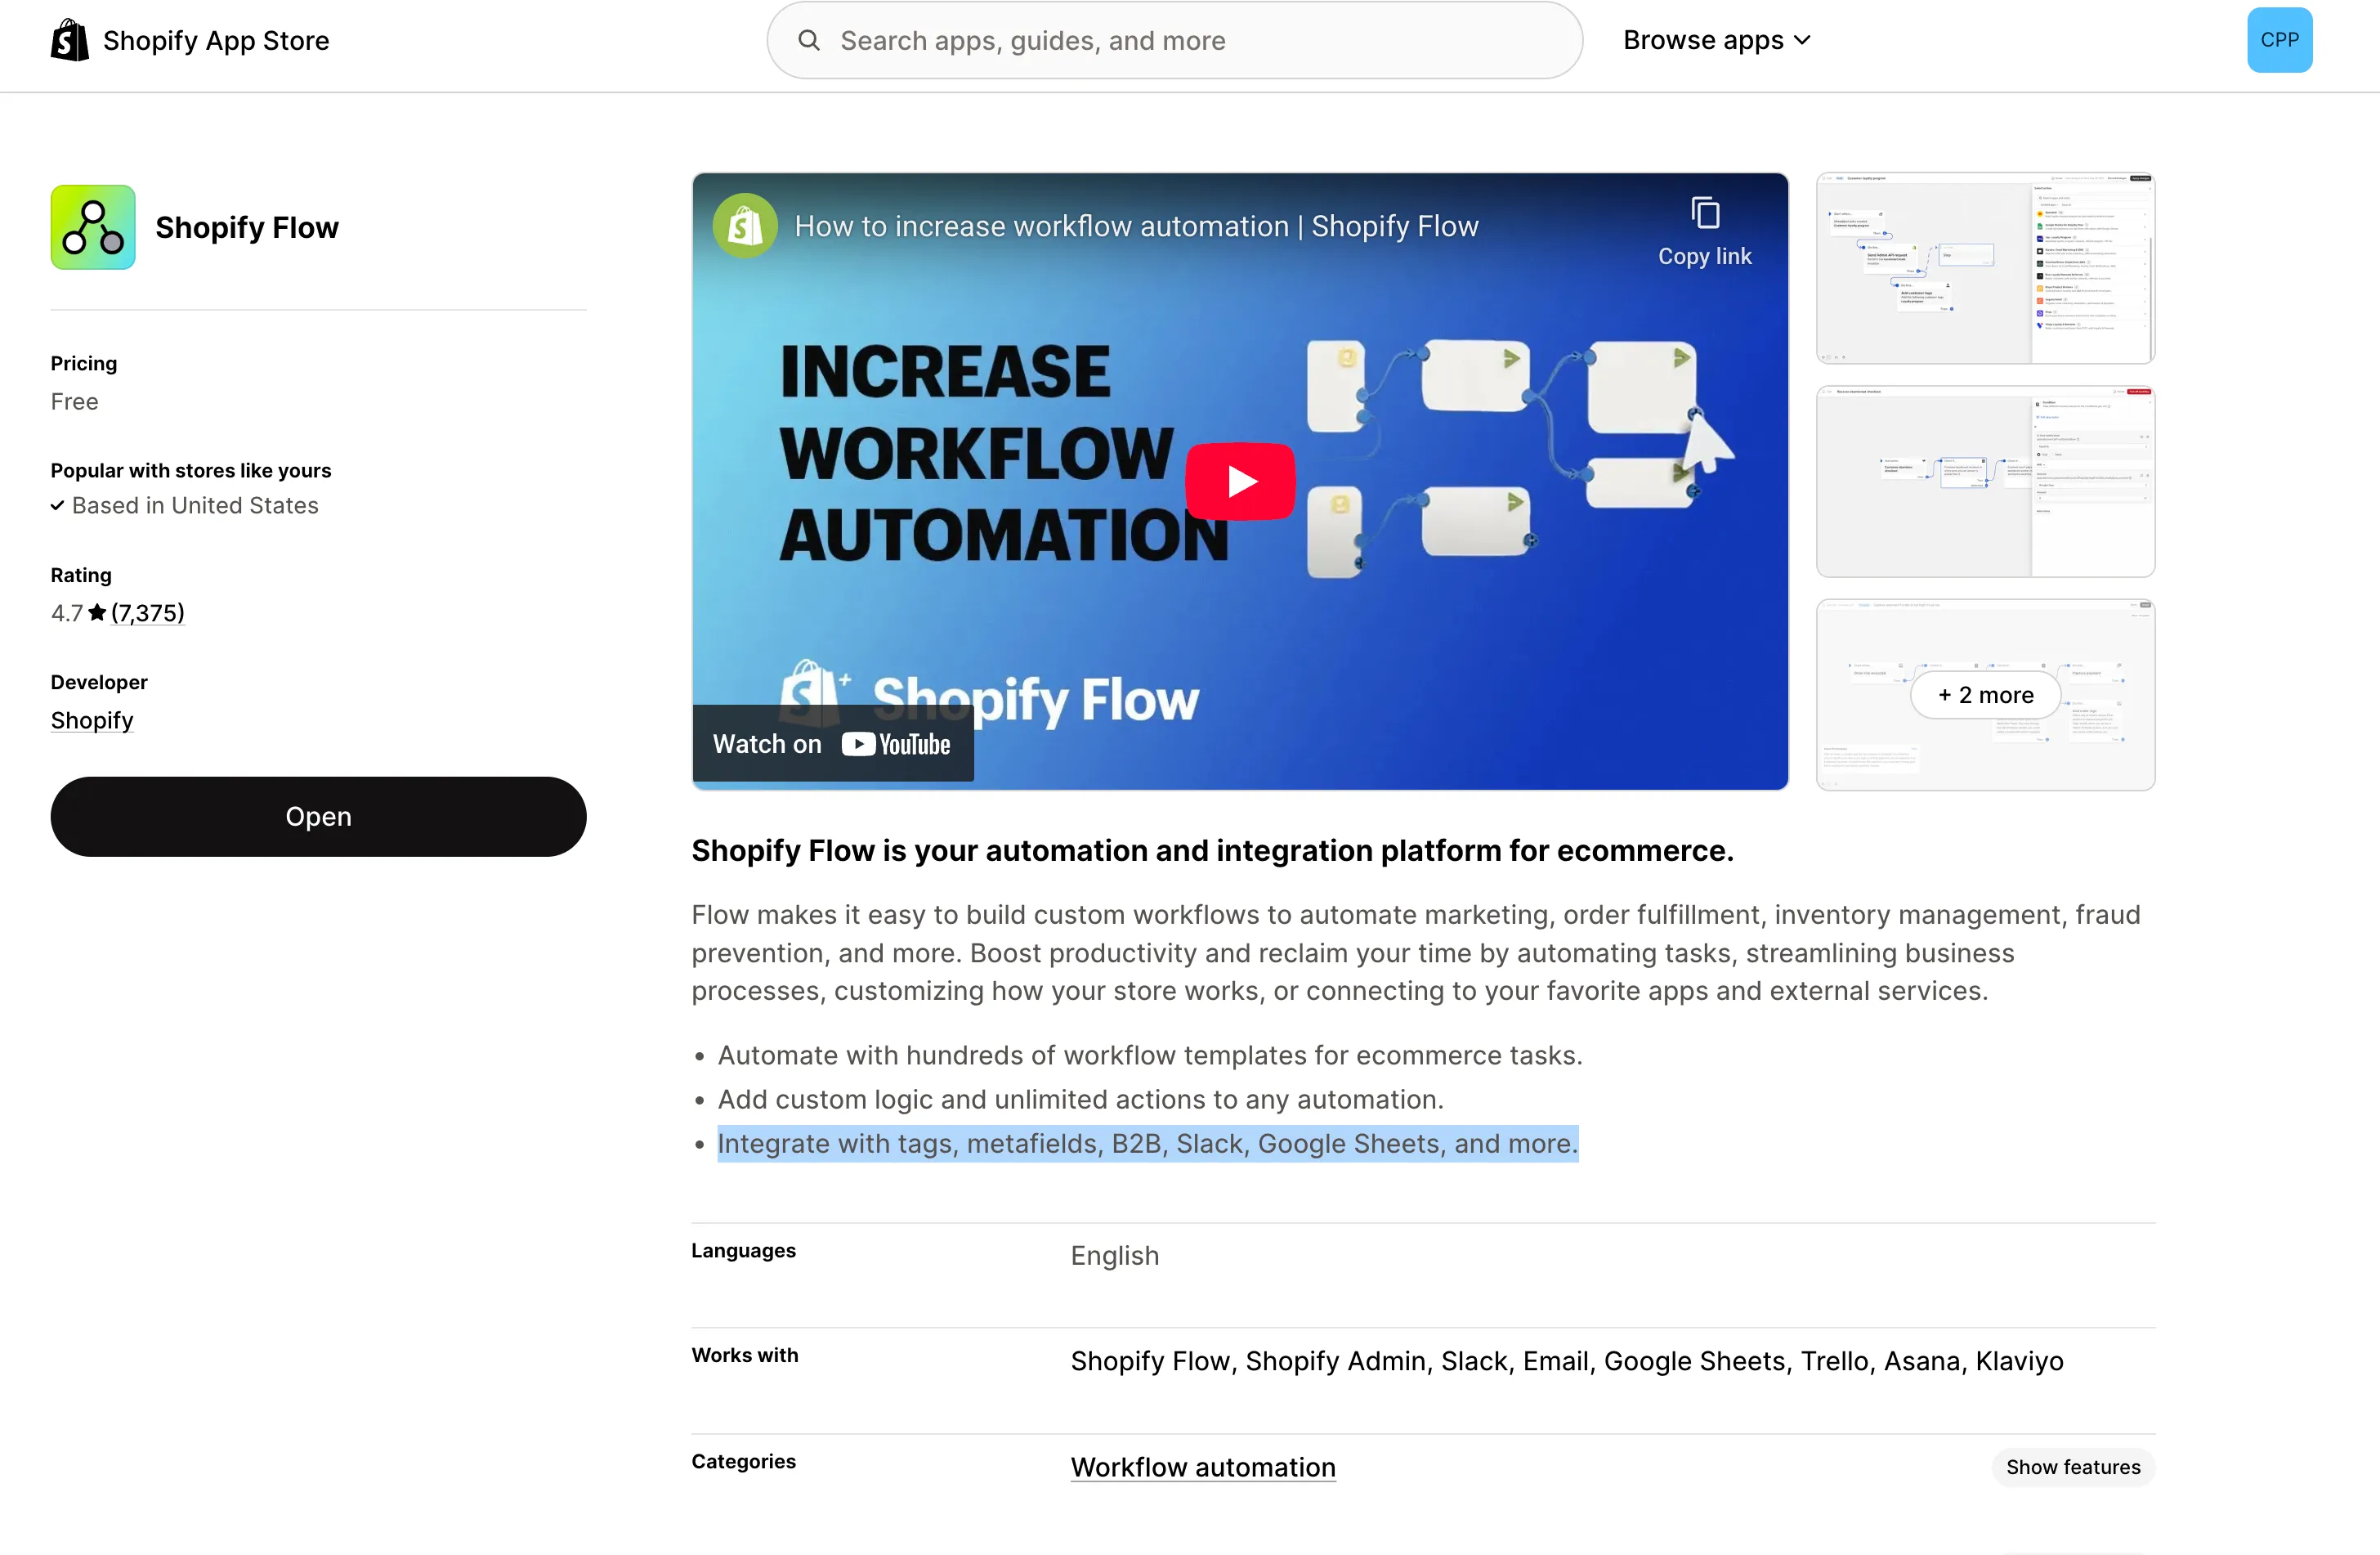Click the Shopify Flow app icon
This screenshot has height=1555, width=2380.
93,227
